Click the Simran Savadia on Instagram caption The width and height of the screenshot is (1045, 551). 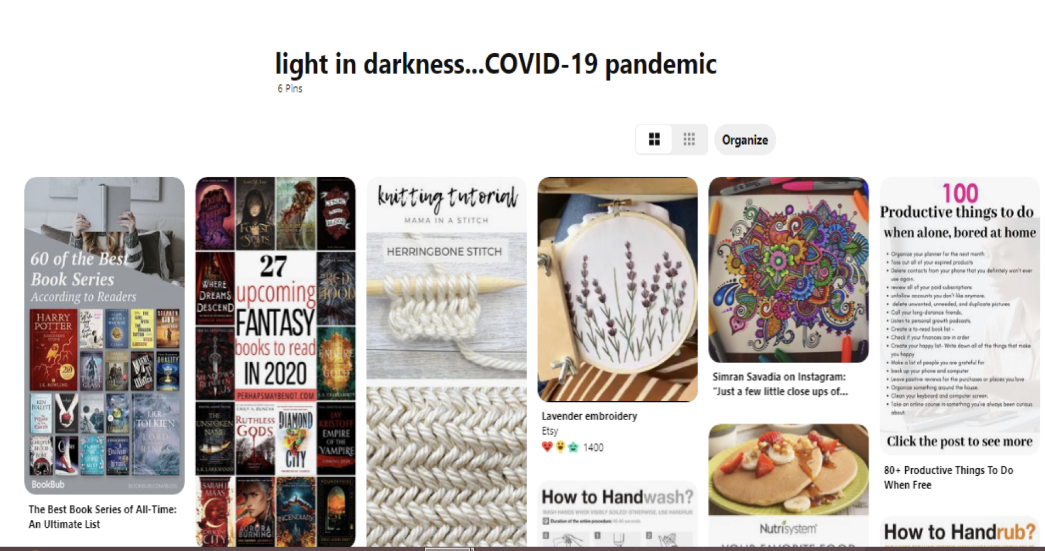pos(780,384)
